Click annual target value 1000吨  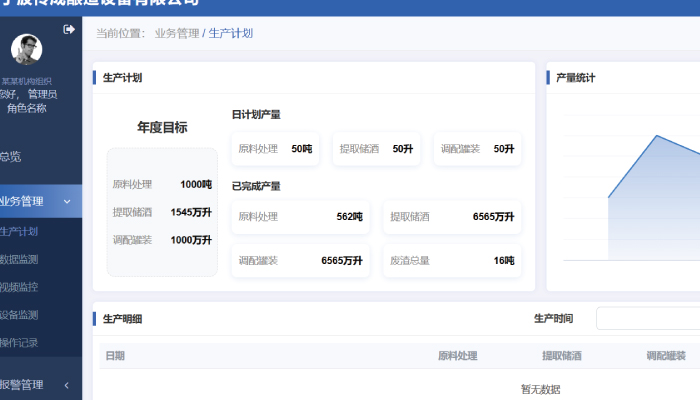(196, 184)
